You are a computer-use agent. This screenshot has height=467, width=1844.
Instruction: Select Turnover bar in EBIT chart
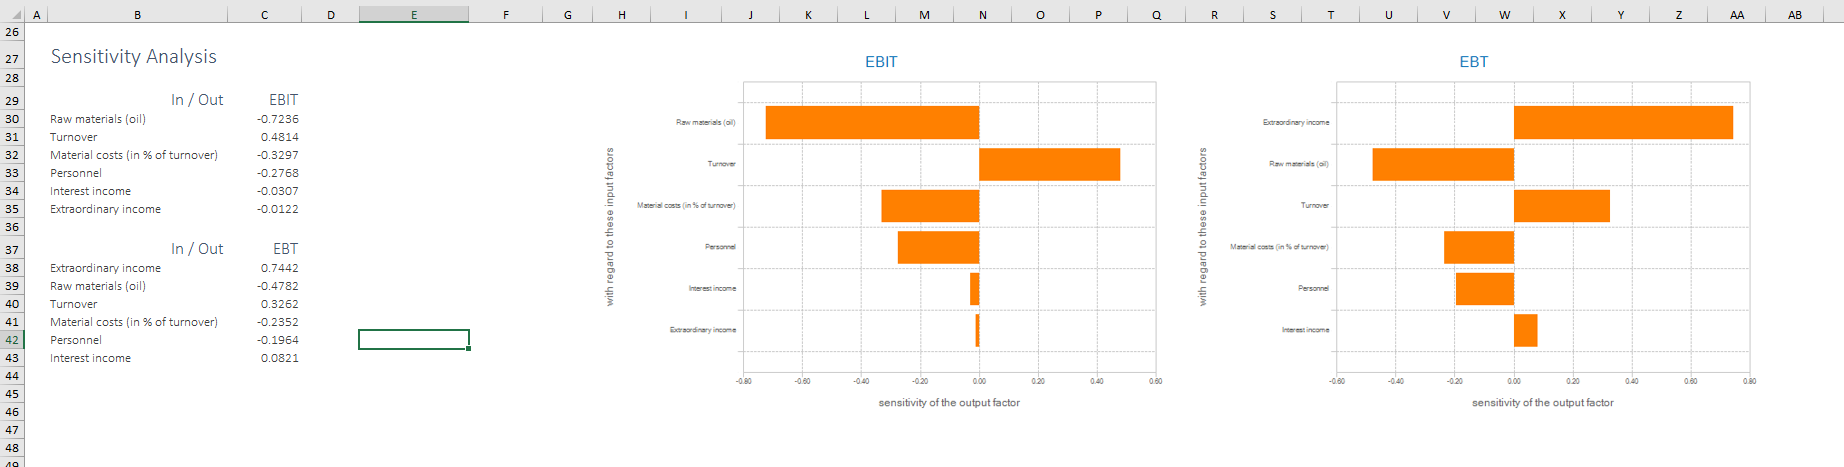coord(1049,164)
